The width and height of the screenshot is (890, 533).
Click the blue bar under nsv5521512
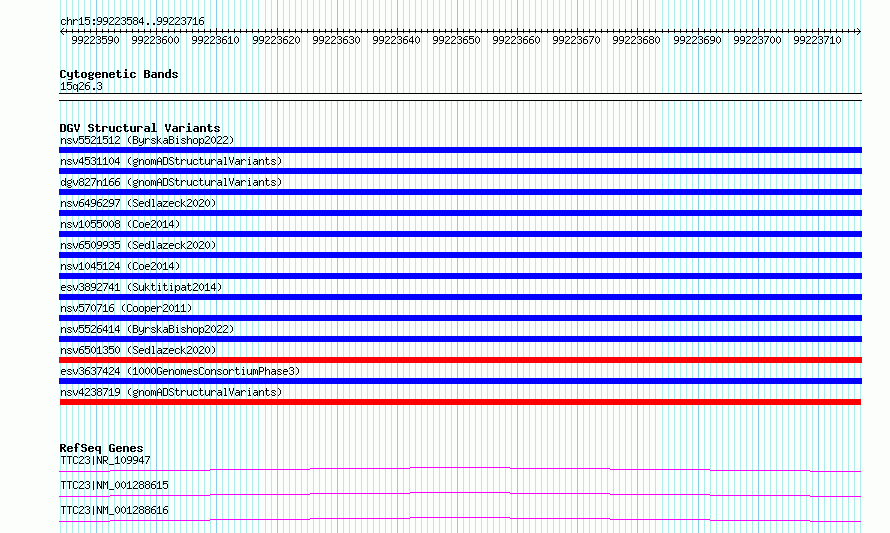click(460, 150)
